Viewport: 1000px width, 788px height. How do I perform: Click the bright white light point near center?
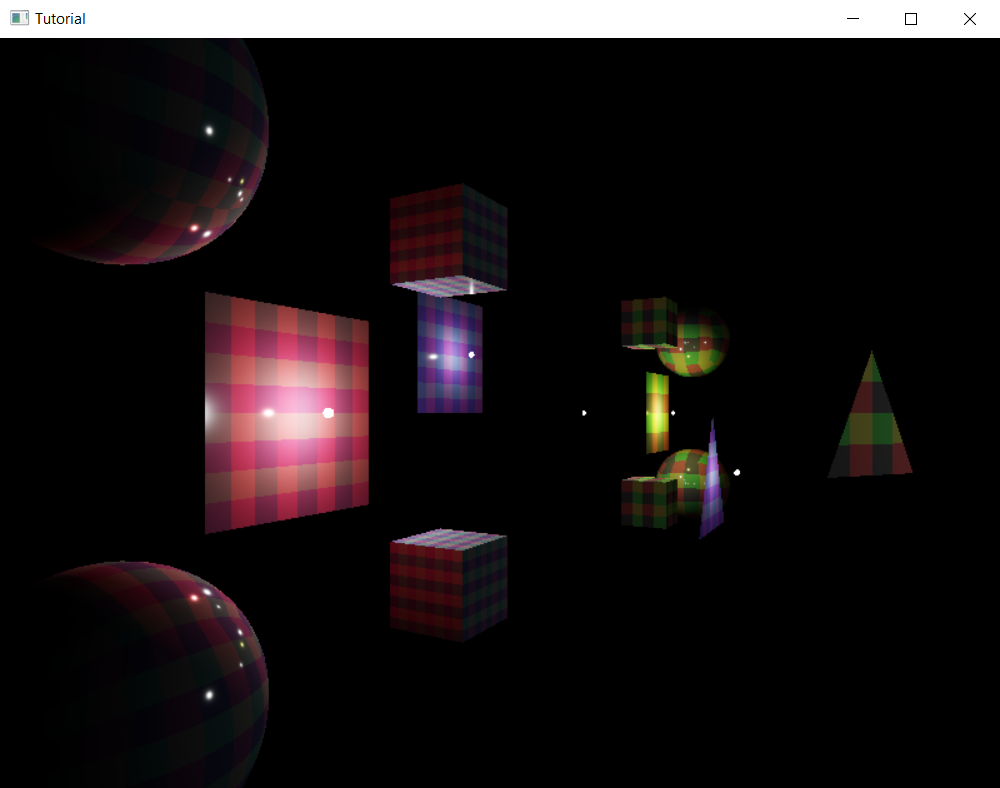pos(584,411)
